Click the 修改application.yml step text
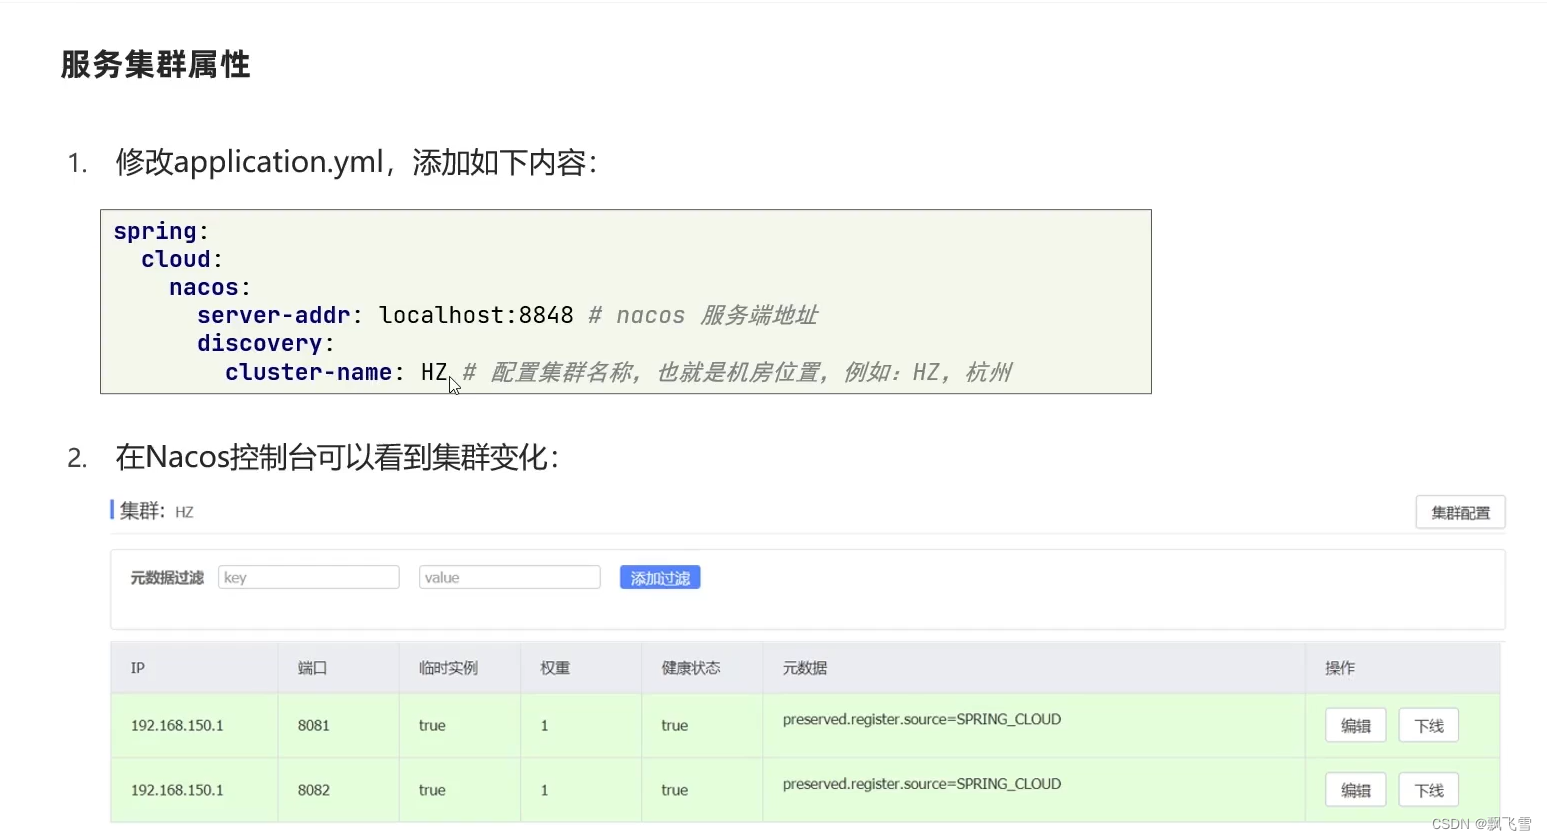Viewport: 1547px width, 840px height. 356,162
